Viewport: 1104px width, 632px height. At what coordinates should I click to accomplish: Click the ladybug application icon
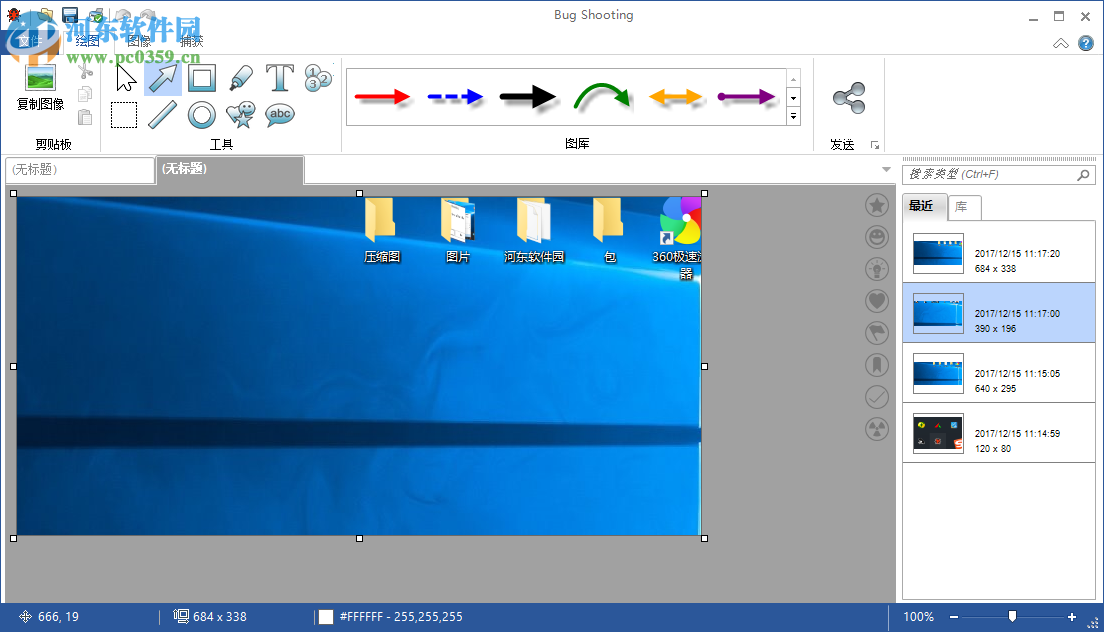[13, 14]
